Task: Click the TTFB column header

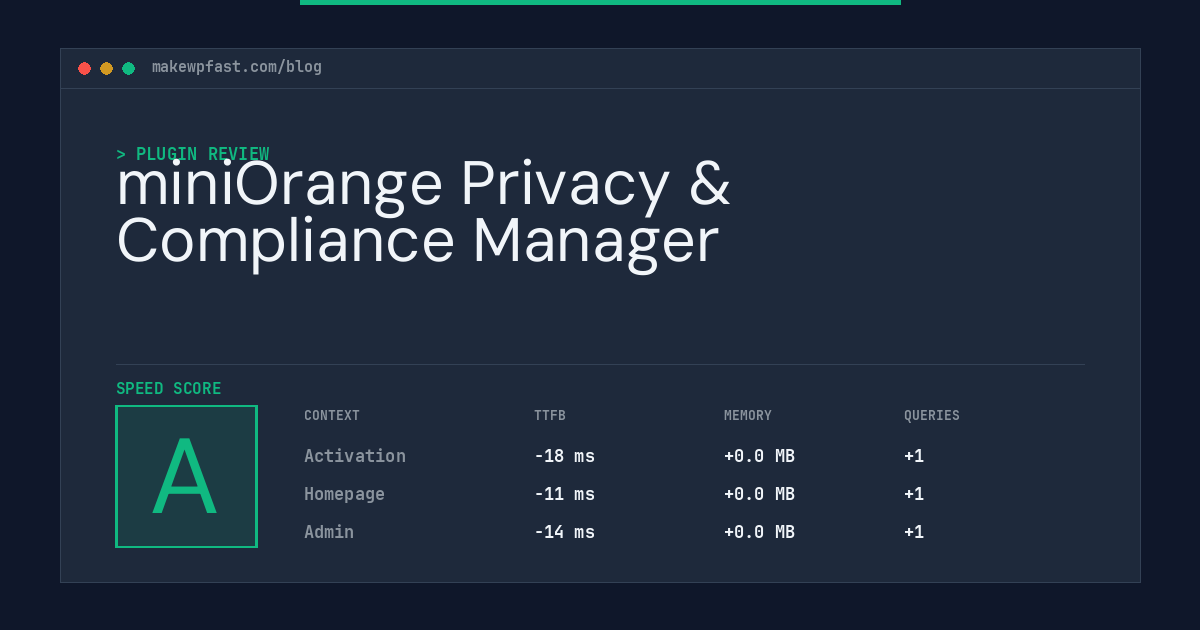Action: pos(550,416)
